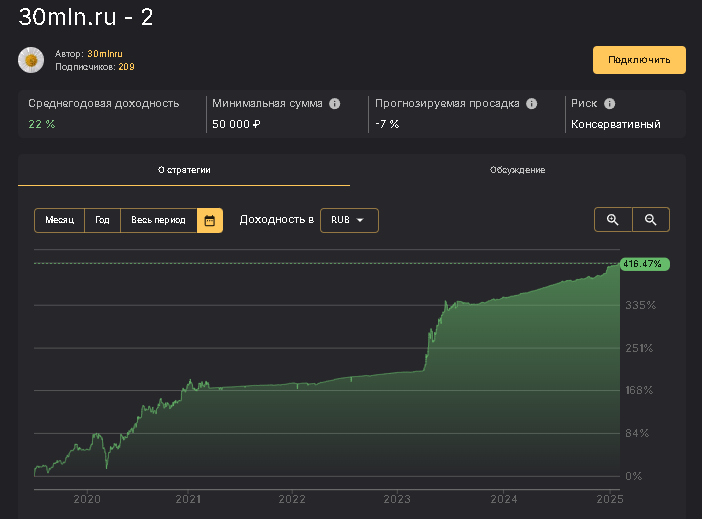Click the 2021 mark on chart timeline

coord(189,499)
